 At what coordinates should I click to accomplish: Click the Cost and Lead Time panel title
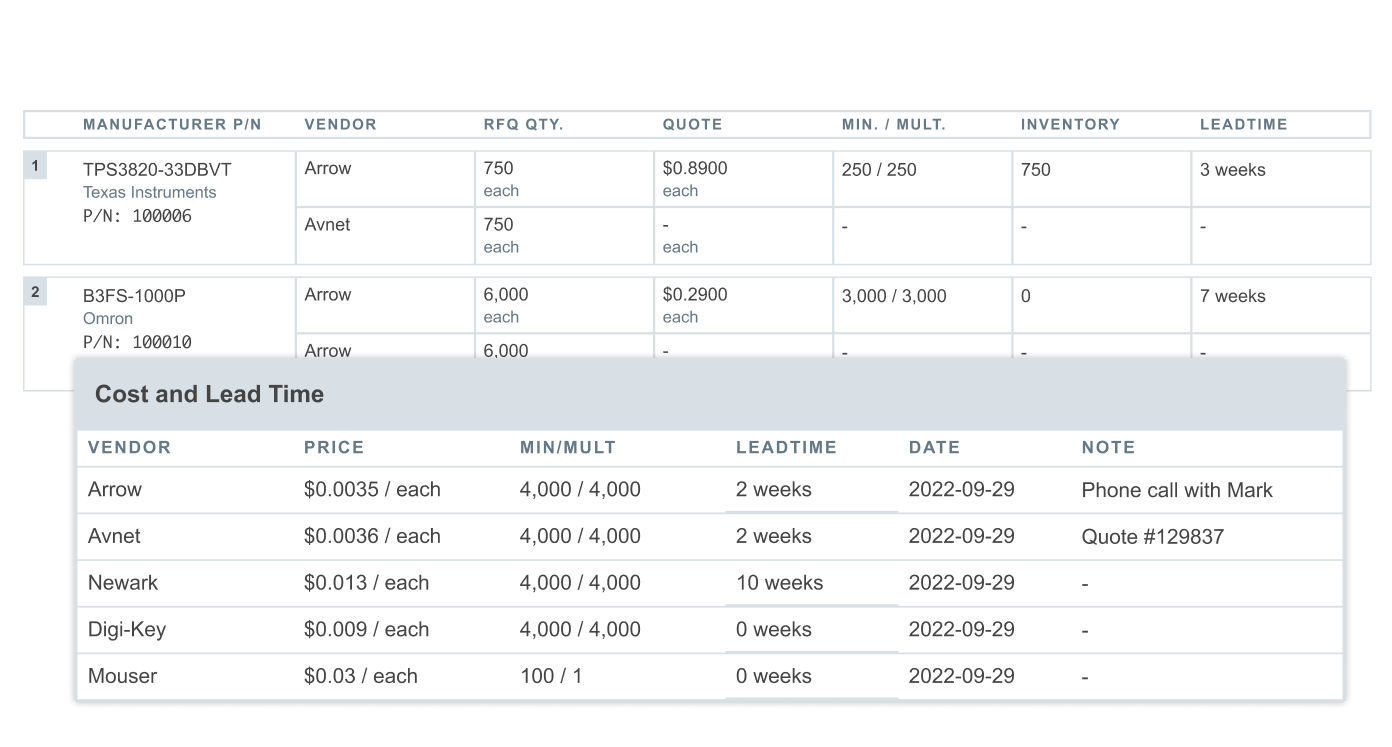(x=209, y=394)
